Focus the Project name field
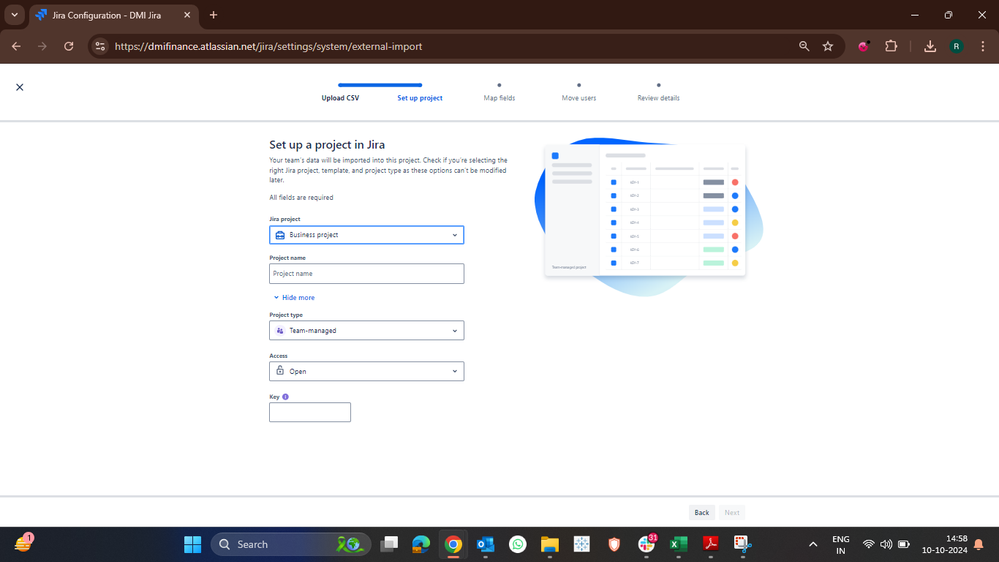 coord(366,273)
